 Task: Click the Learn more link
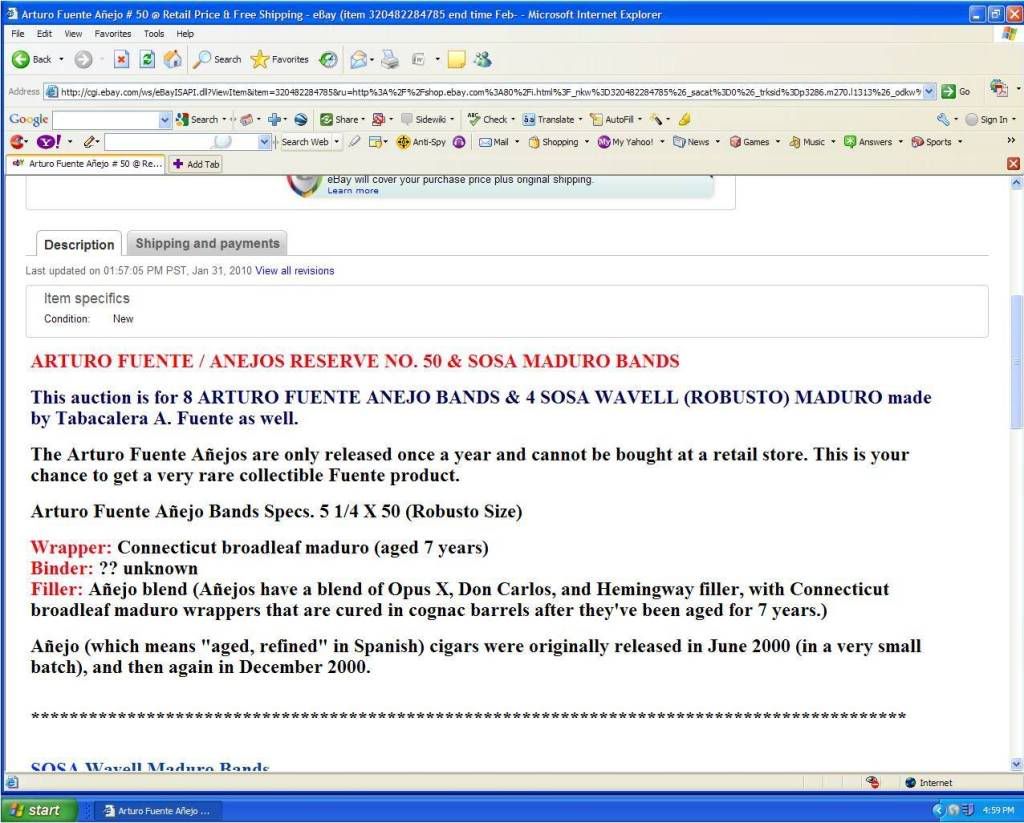pyautogui.click(x=353, y=191)
